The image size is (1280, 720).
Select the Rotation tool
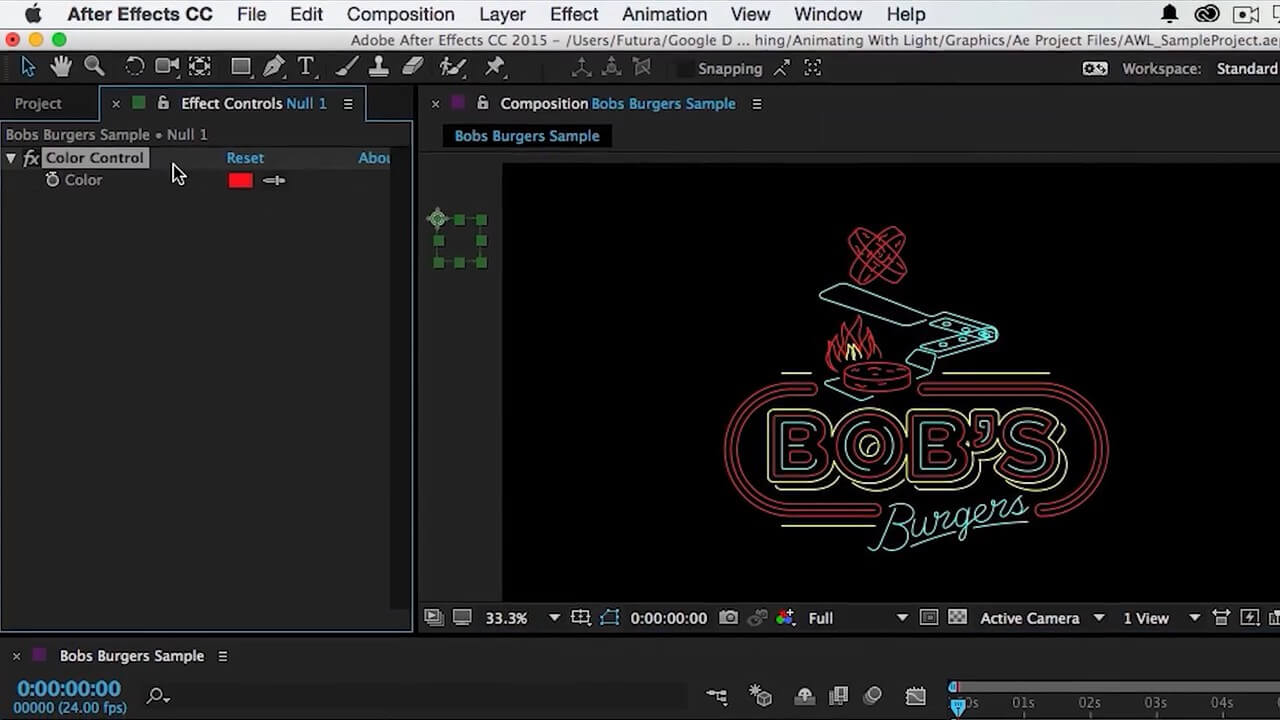click(134, 67)
